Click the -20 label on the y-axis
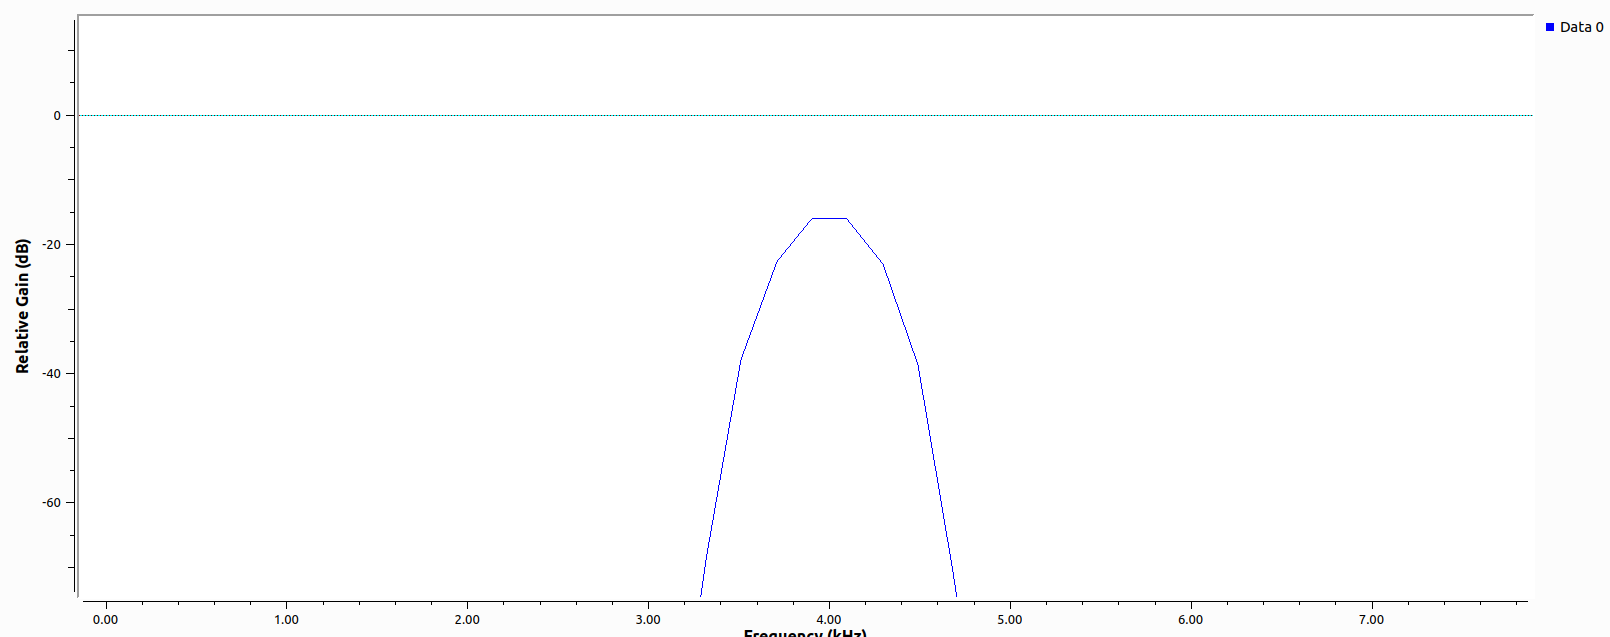1610x637 pixels. coord(51,245)
